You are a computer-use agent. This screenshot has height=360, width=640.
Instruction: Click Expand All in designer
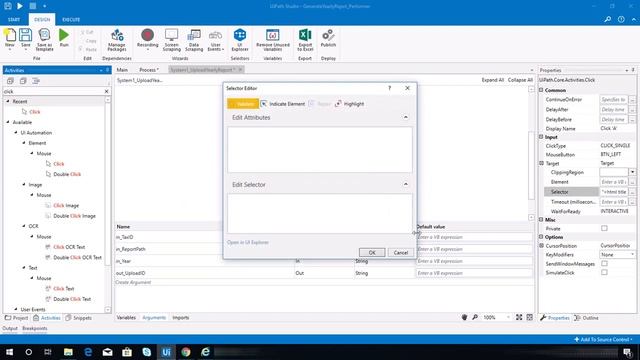click(493, 80)
